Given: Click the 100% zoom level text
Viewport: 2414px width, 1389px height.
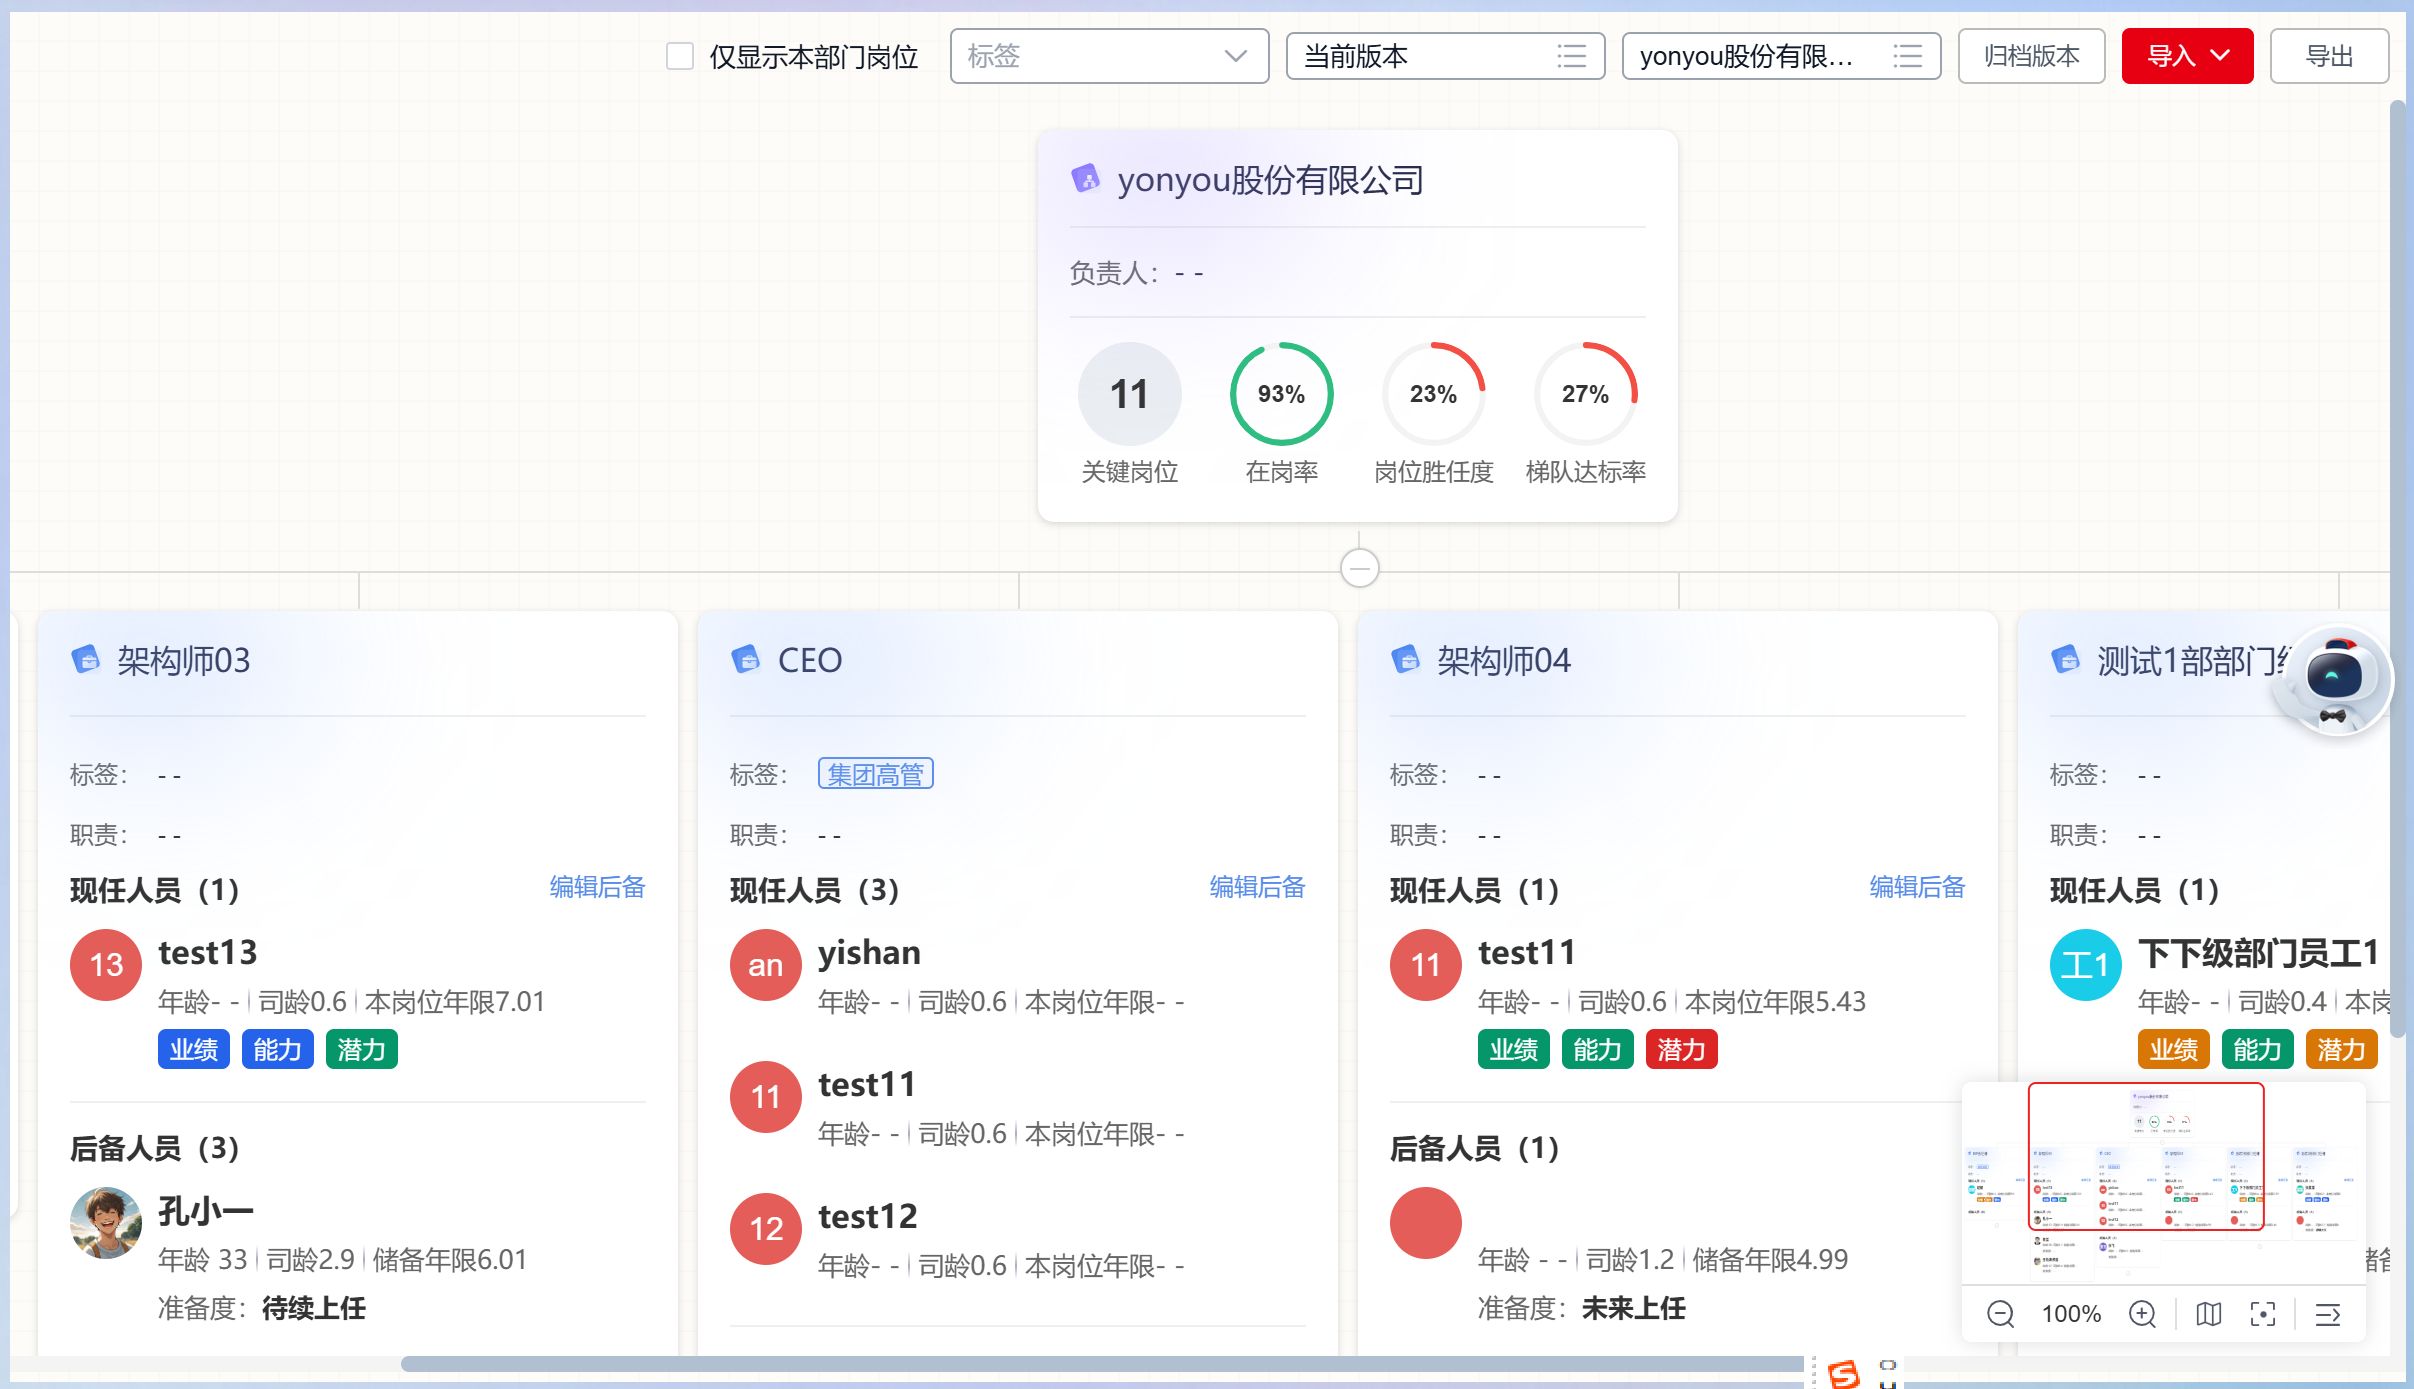Looking at the screenshot, I should pos(2071,1314).
